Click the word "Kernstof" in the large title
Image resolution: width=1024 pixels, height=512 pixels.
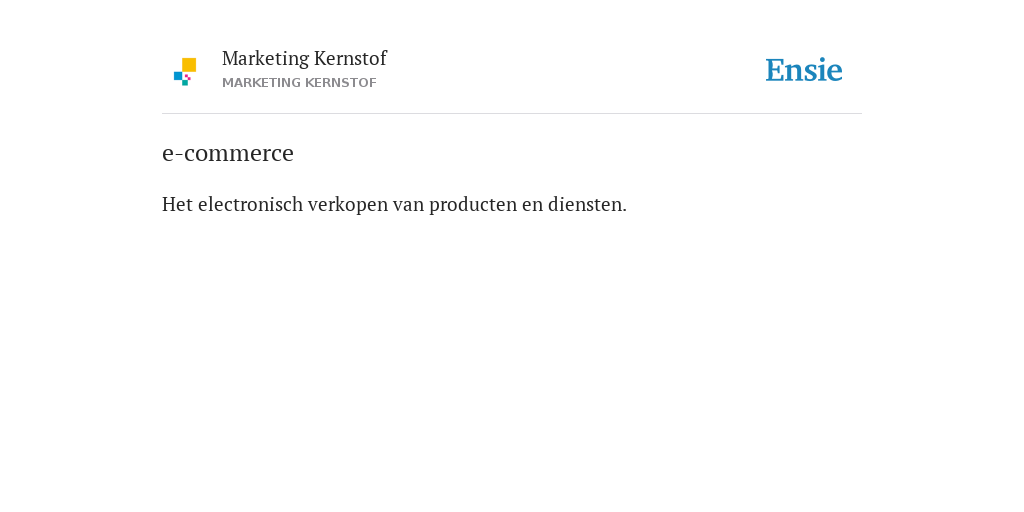350,58
